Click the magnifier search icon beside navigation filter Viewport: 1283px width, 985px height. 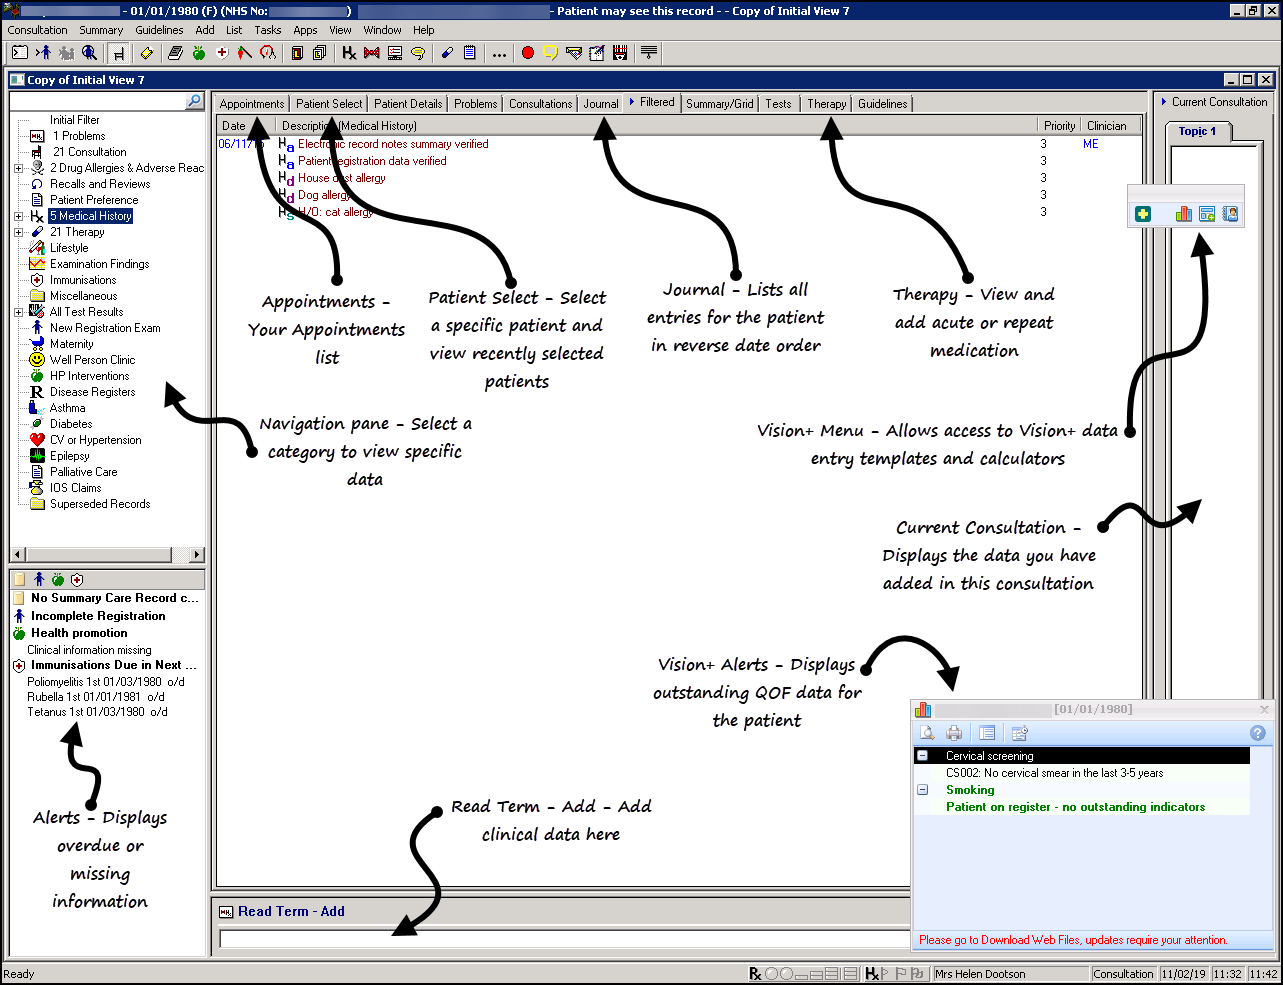pos(194,101)
